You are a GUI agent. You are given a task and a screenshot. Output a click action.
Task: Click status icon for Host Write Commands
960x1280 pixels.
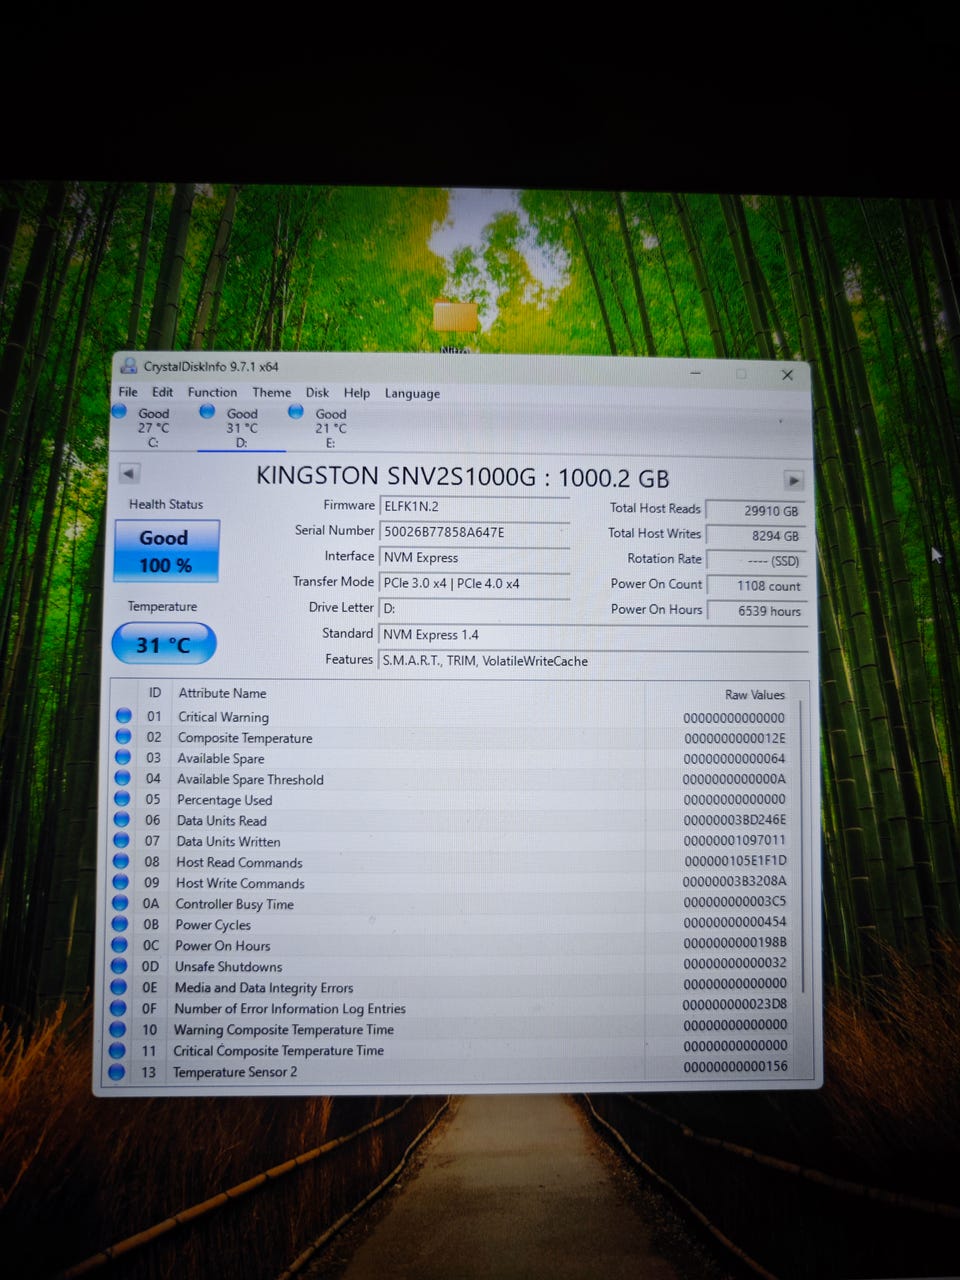click(120, 882)
